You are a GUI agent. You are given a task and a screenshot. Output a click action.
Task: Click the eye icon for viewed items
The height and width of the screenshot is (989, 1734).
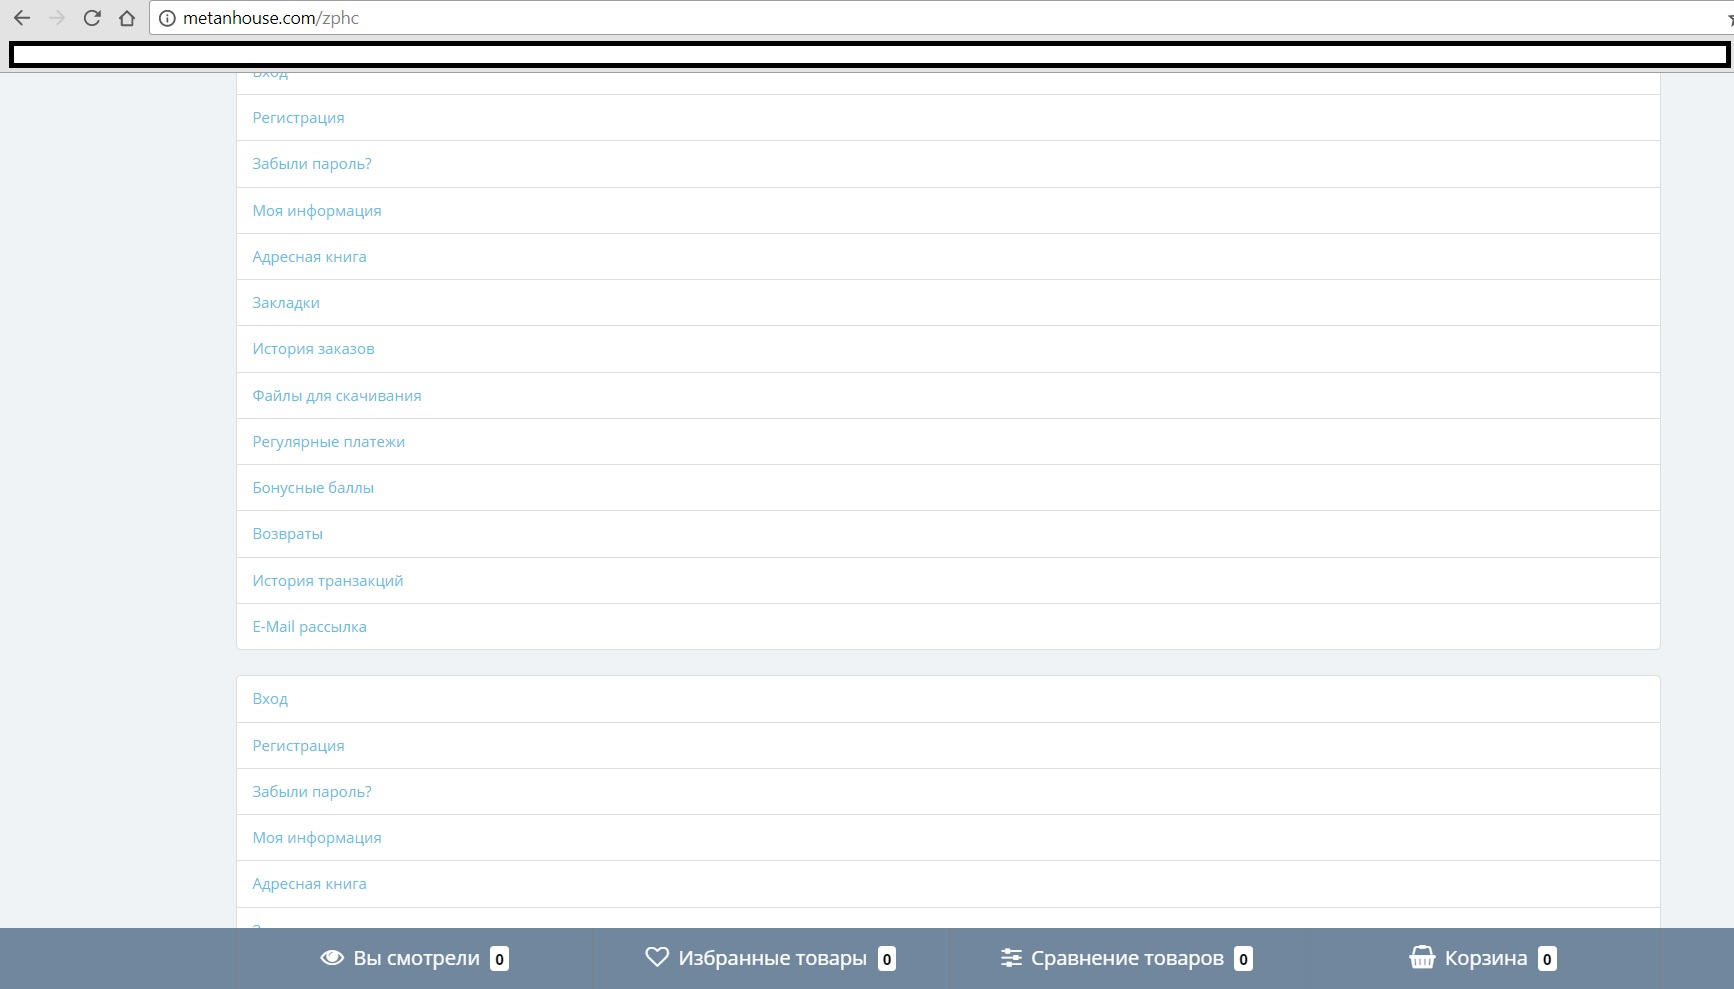tap(332, 958)
